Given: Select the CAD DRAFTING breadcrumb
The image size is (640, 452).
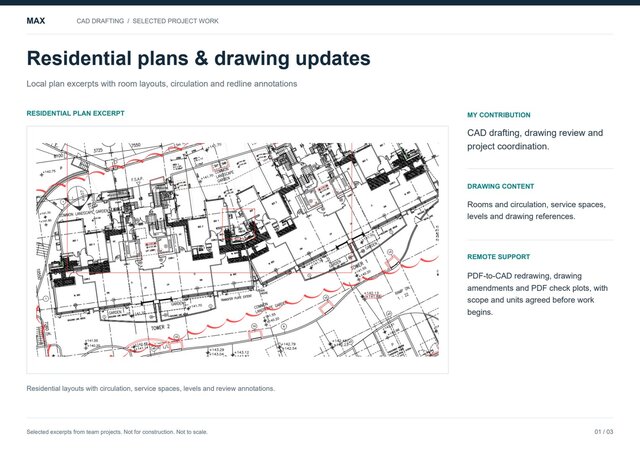Looking at the screenshot, I should (x=100, y=21).
